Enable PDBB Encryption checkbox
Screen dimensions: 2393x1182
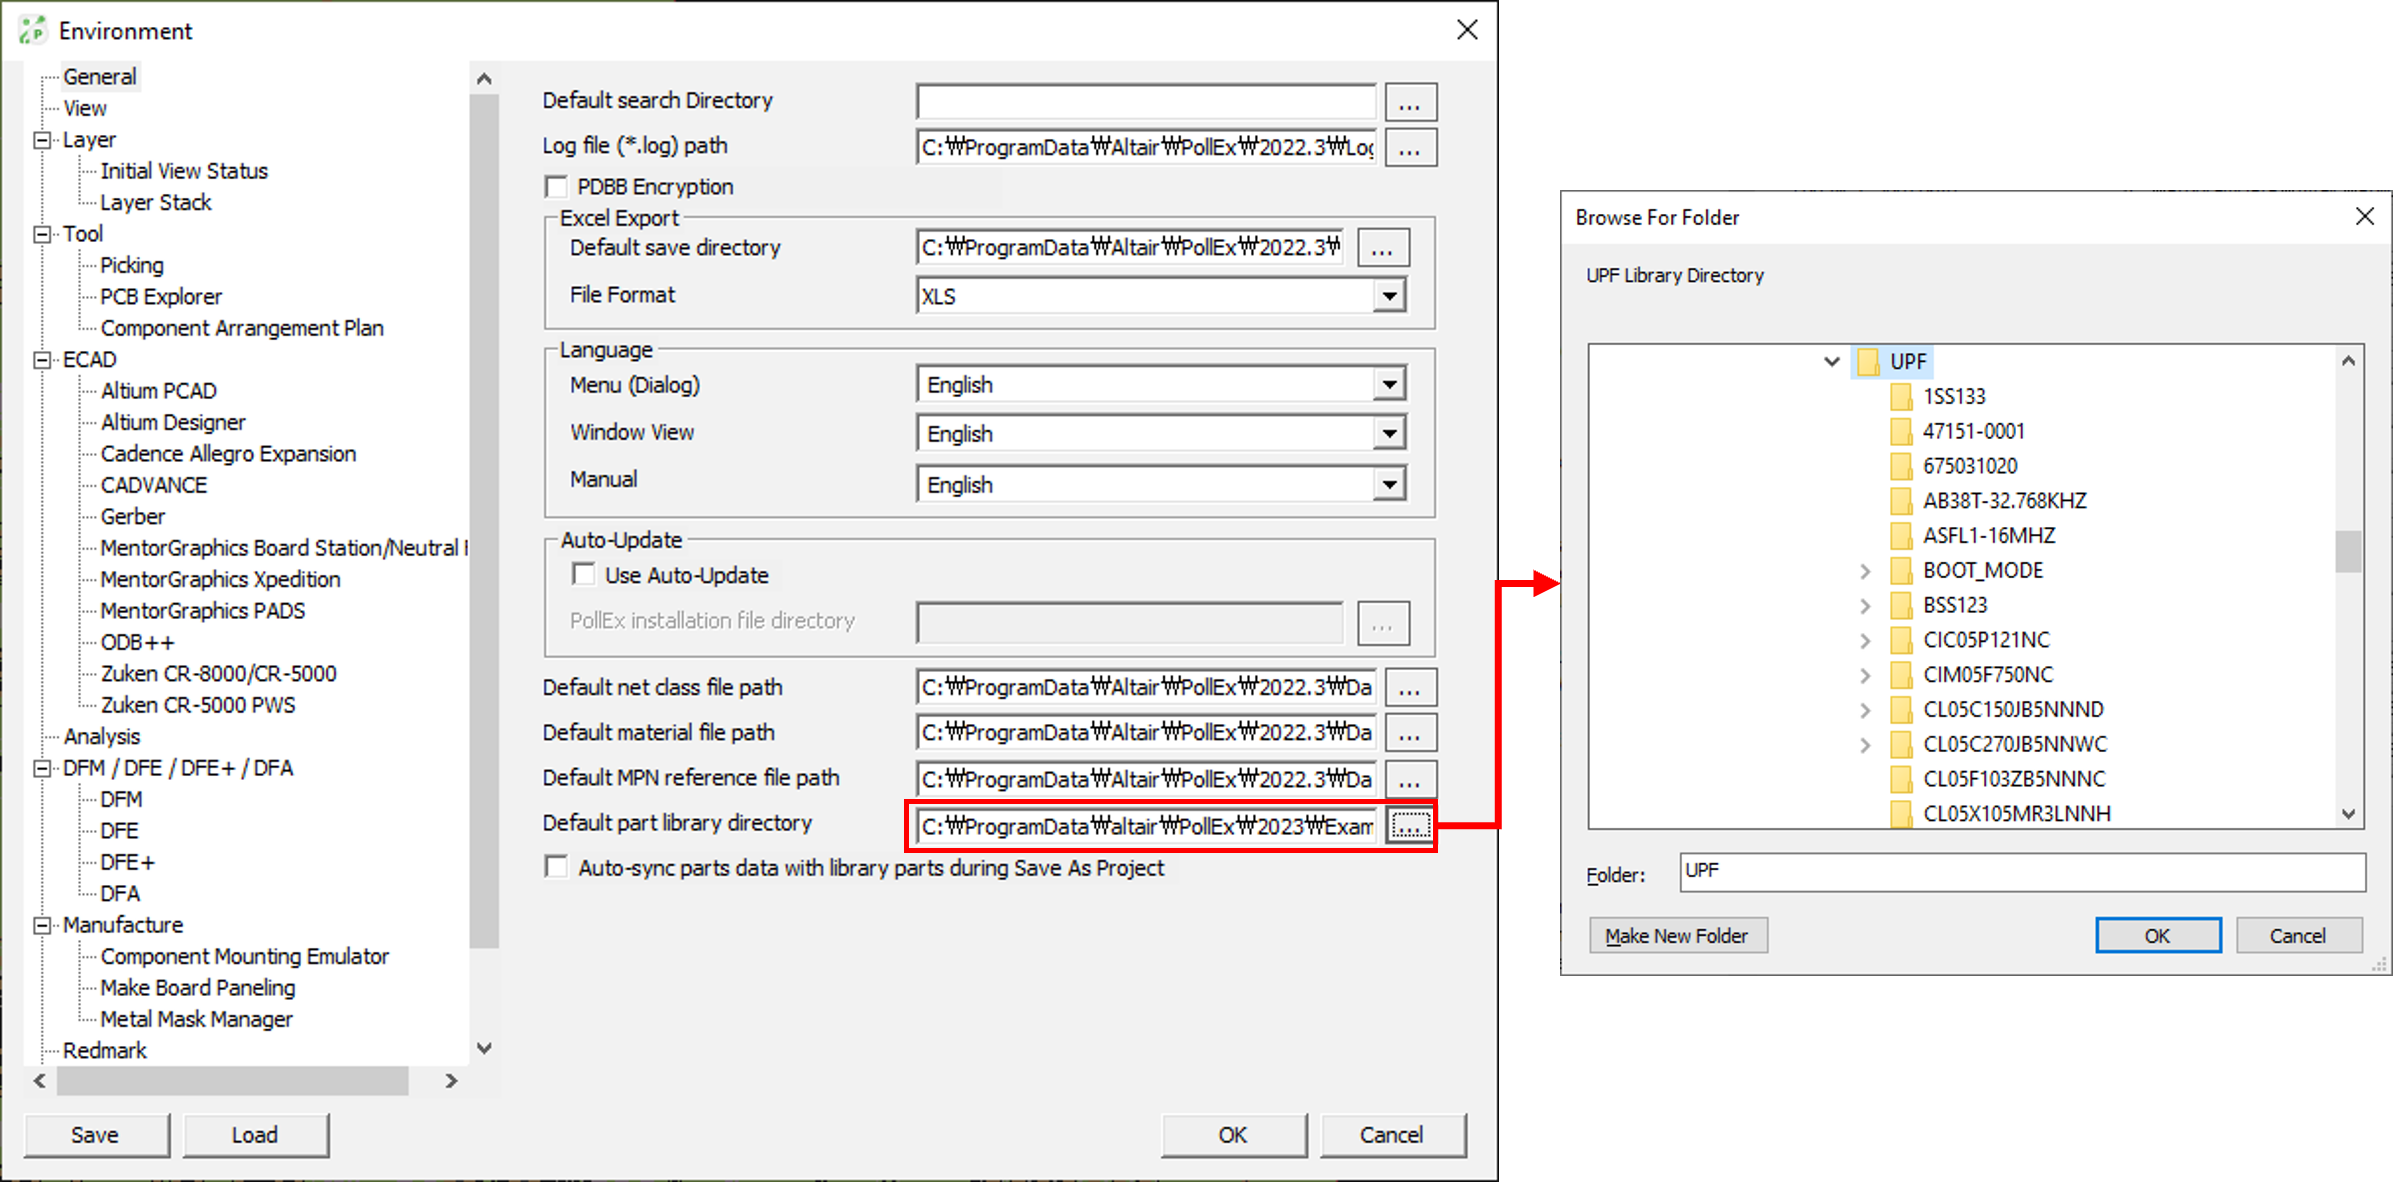(556, 187)
